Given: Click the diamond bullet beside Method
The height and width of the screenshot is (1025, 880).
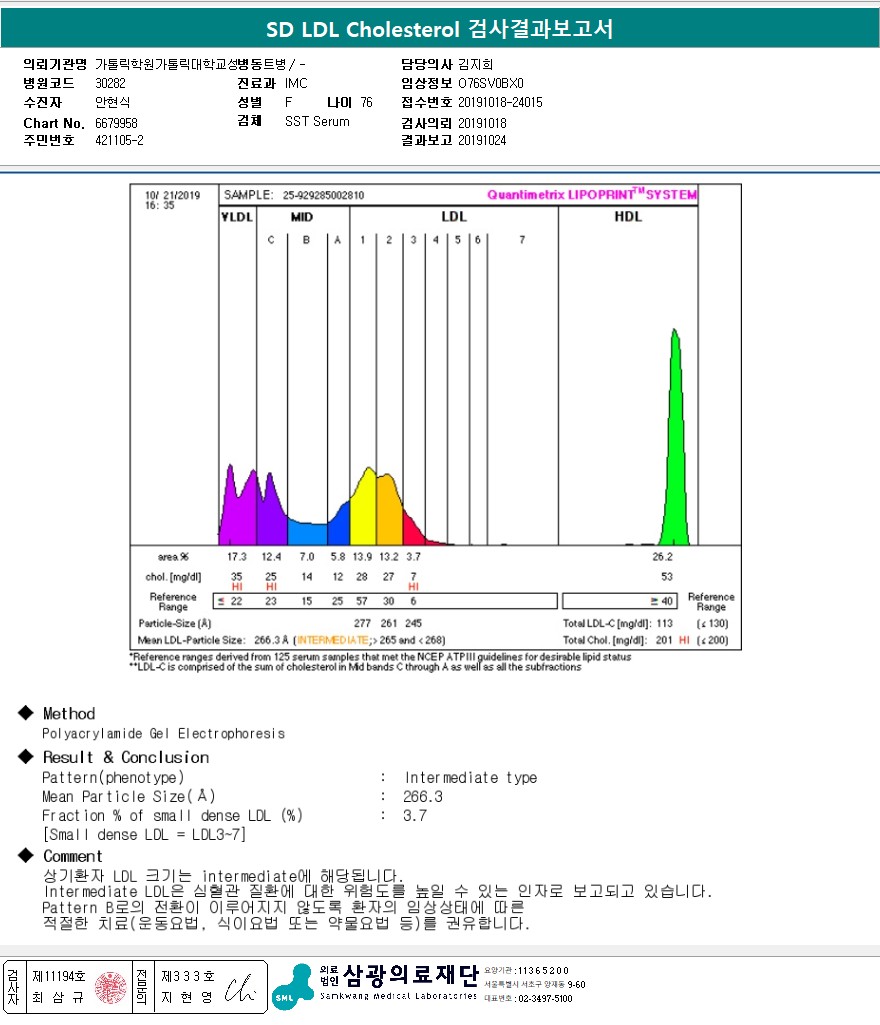Looking at the screenshot, I should [x=25, y=713].
